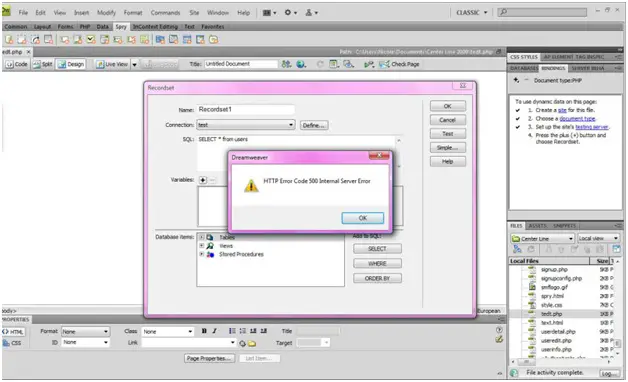This screenshot has width=628, height=382.
Task: Click the File Management icon
Action: [x=286, y=64]
